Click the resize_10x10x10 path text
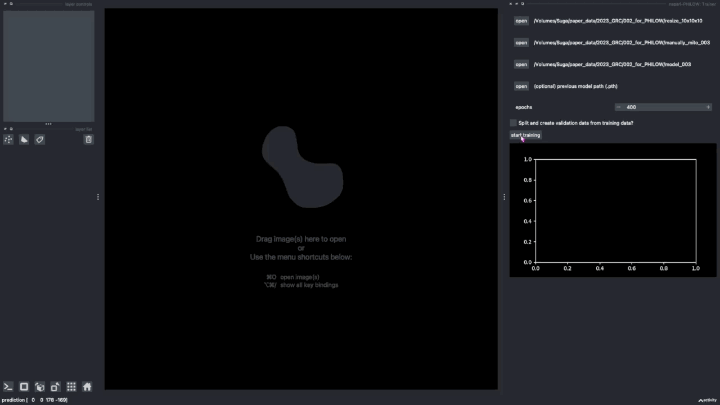This screenshot has height=405, width=720. pyautogui.click(x=618, y=21)
